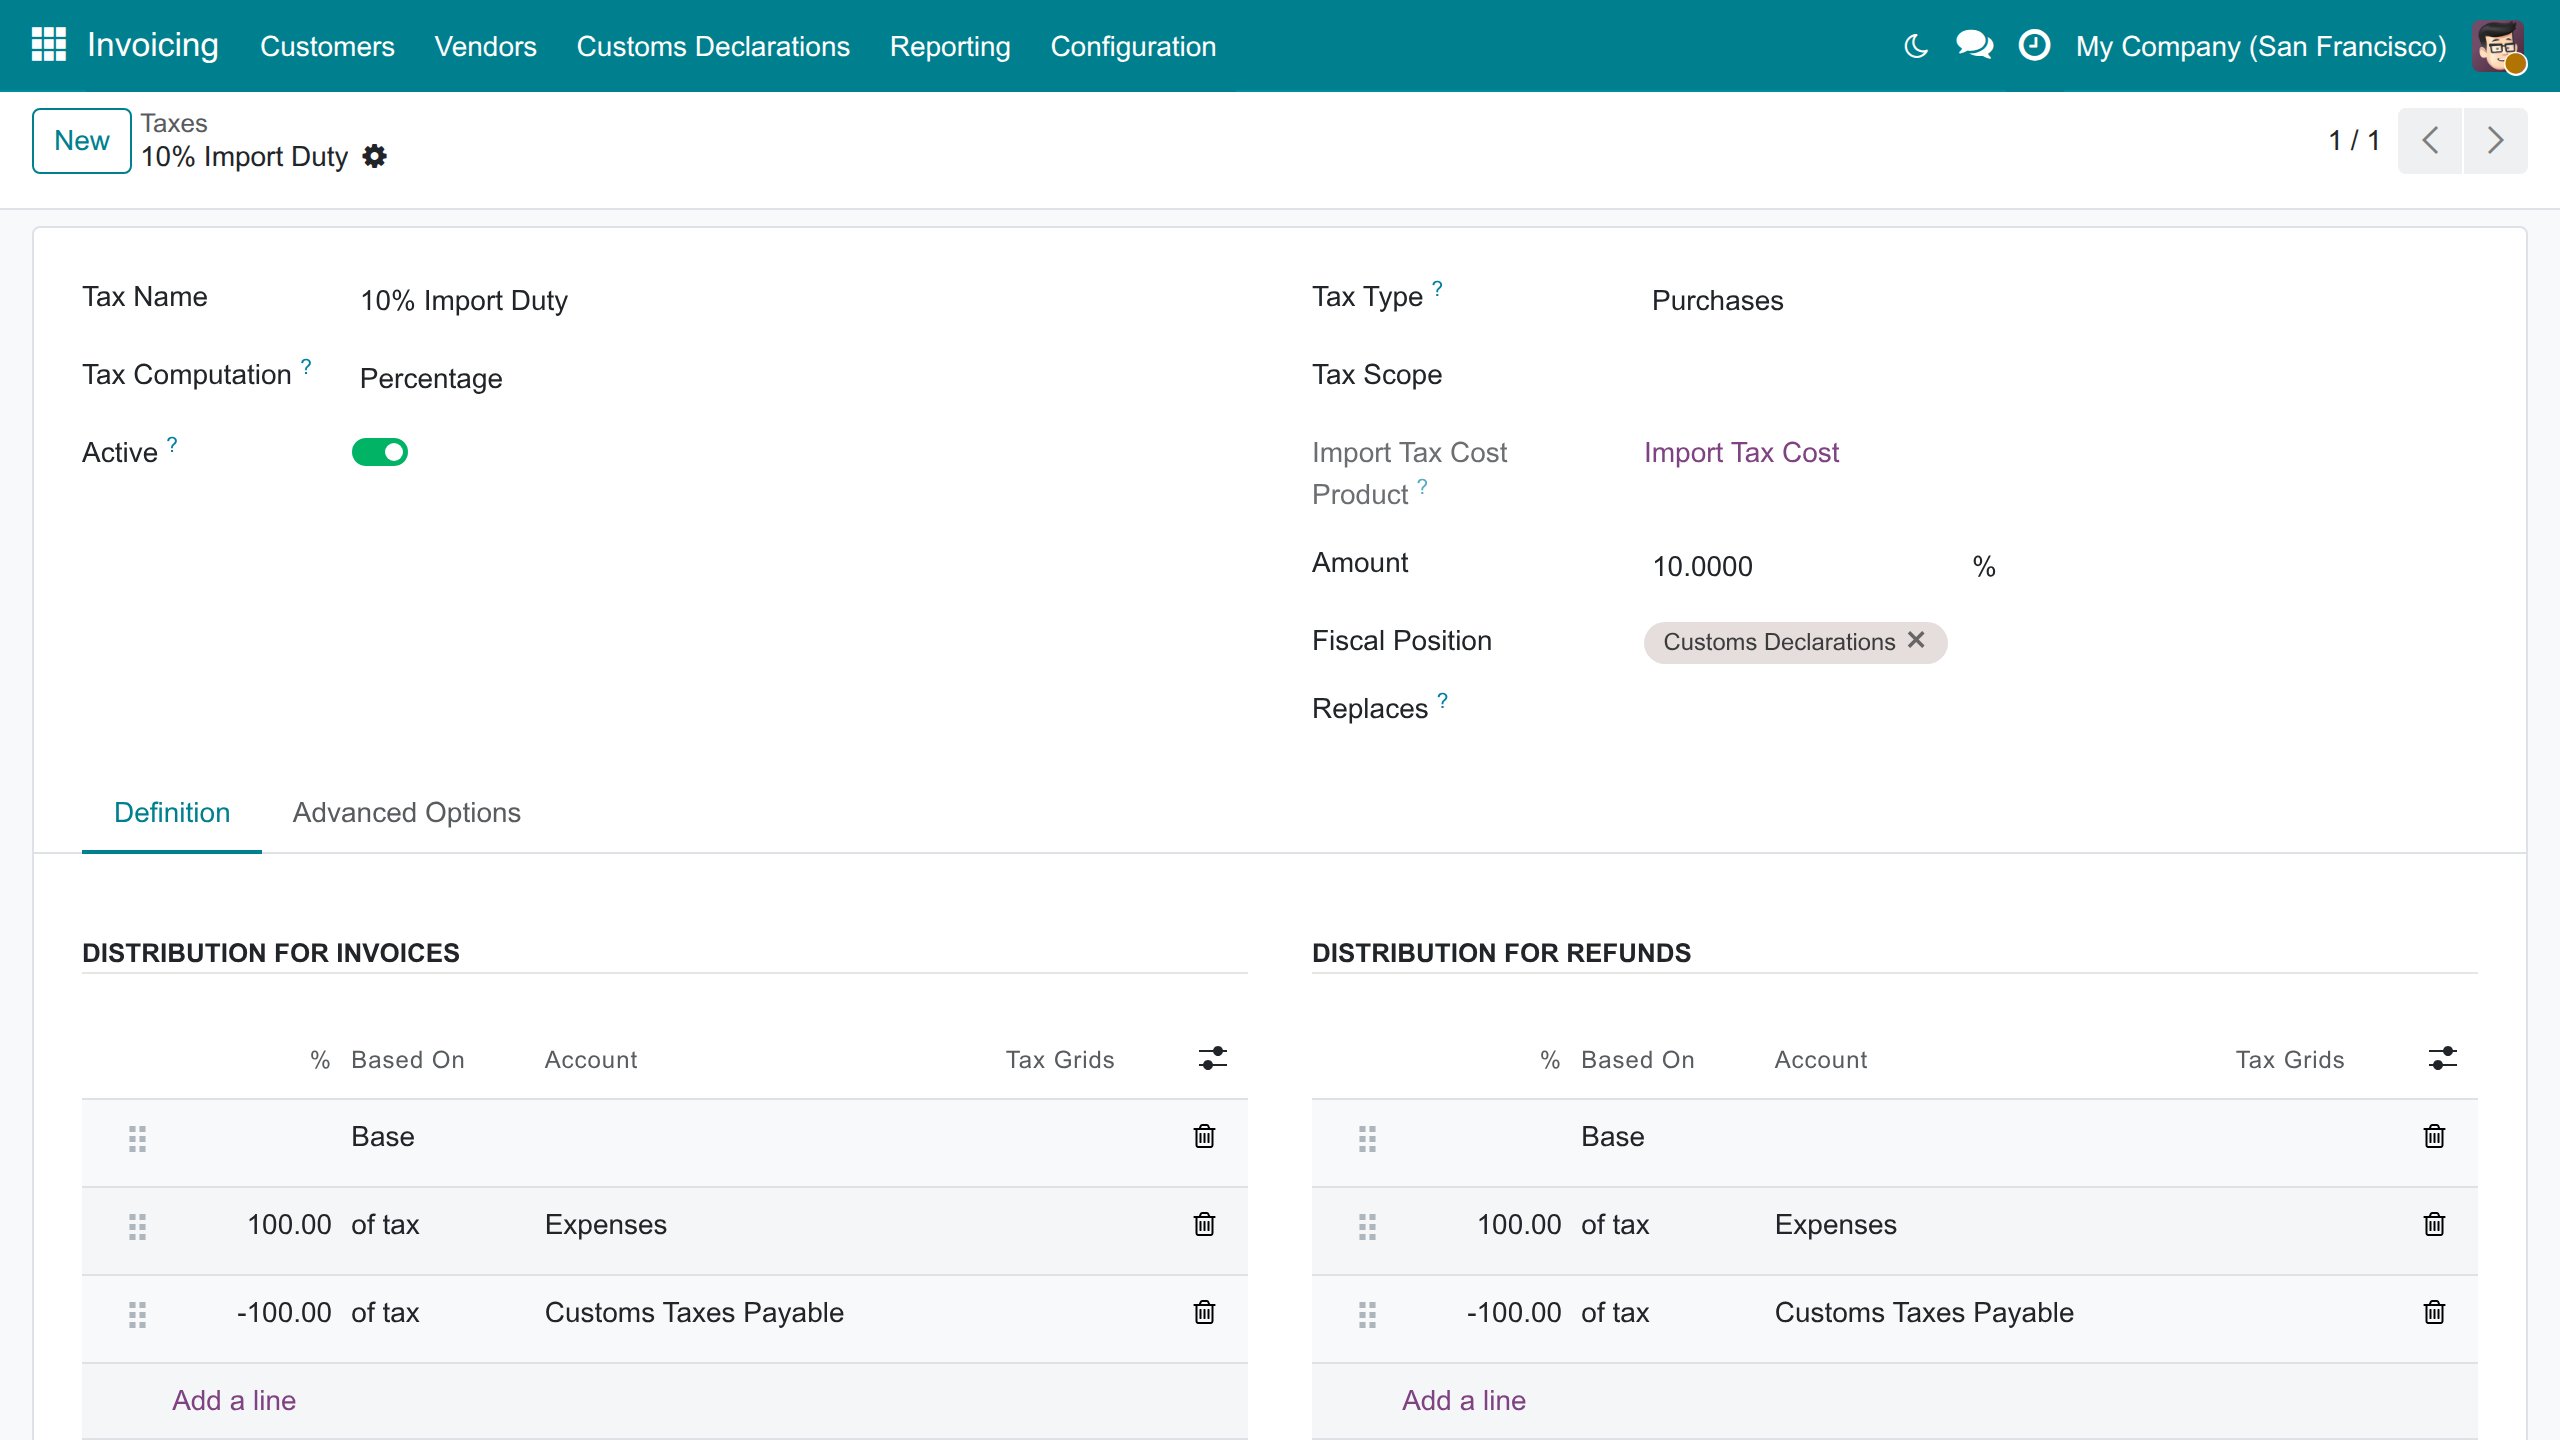Open the conversations chat icon
The width and height of the screenshot is (2560, 1440).
coord(1974,45)
